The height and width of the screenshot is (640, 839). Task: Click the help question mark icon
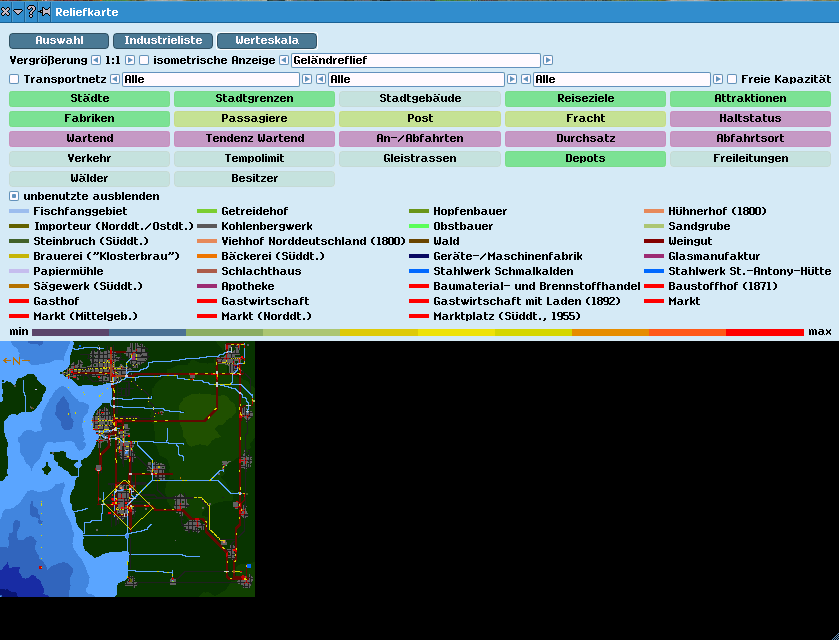coord(31,12)
